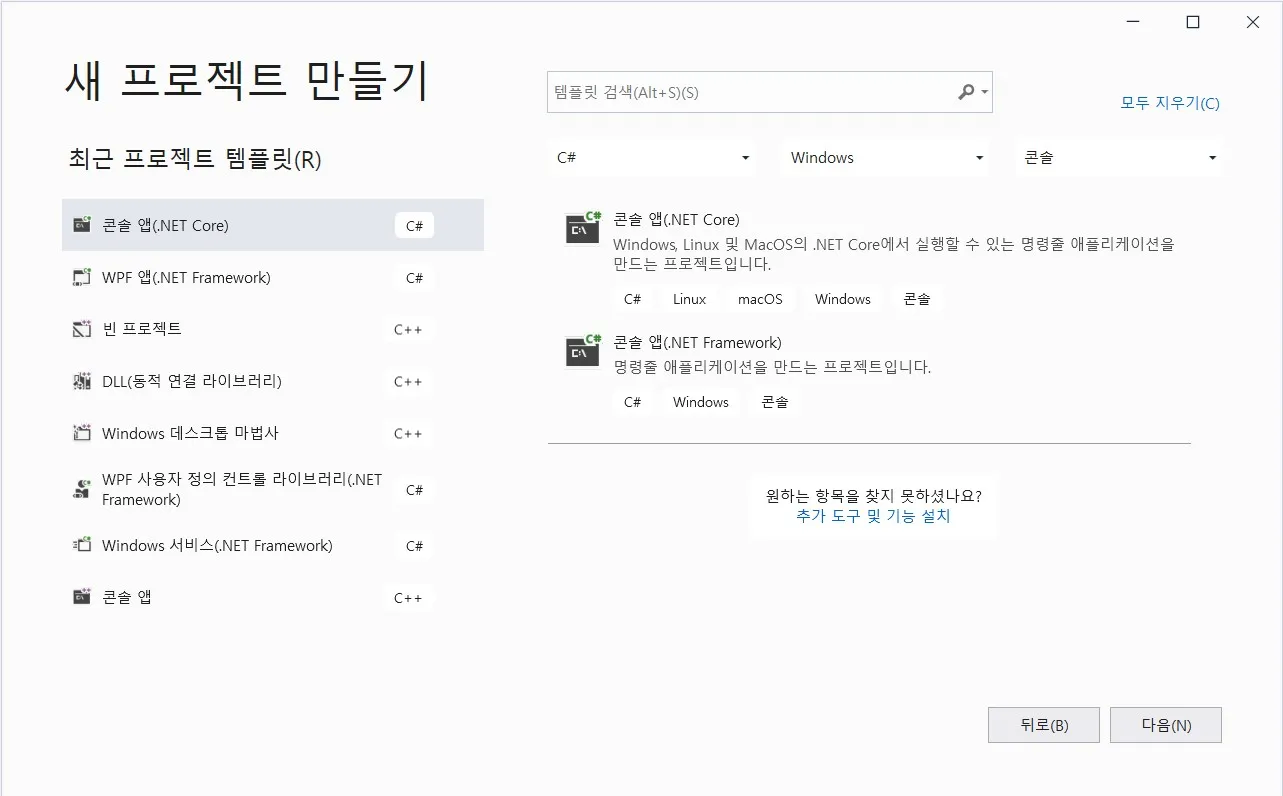Click the 추가 도구 및 기능 설치 link
Image resolution: width=1283 pixels, height=796 pixels.
[x=873, y=516]
